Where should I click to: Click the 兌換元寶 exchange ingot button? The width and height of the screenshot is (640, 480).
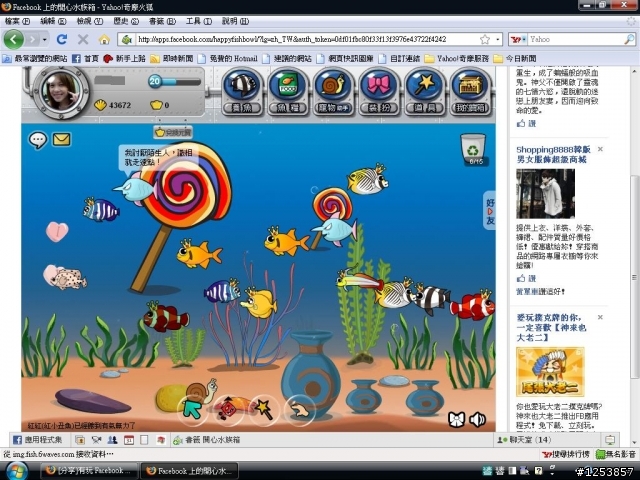pos(173,132)
